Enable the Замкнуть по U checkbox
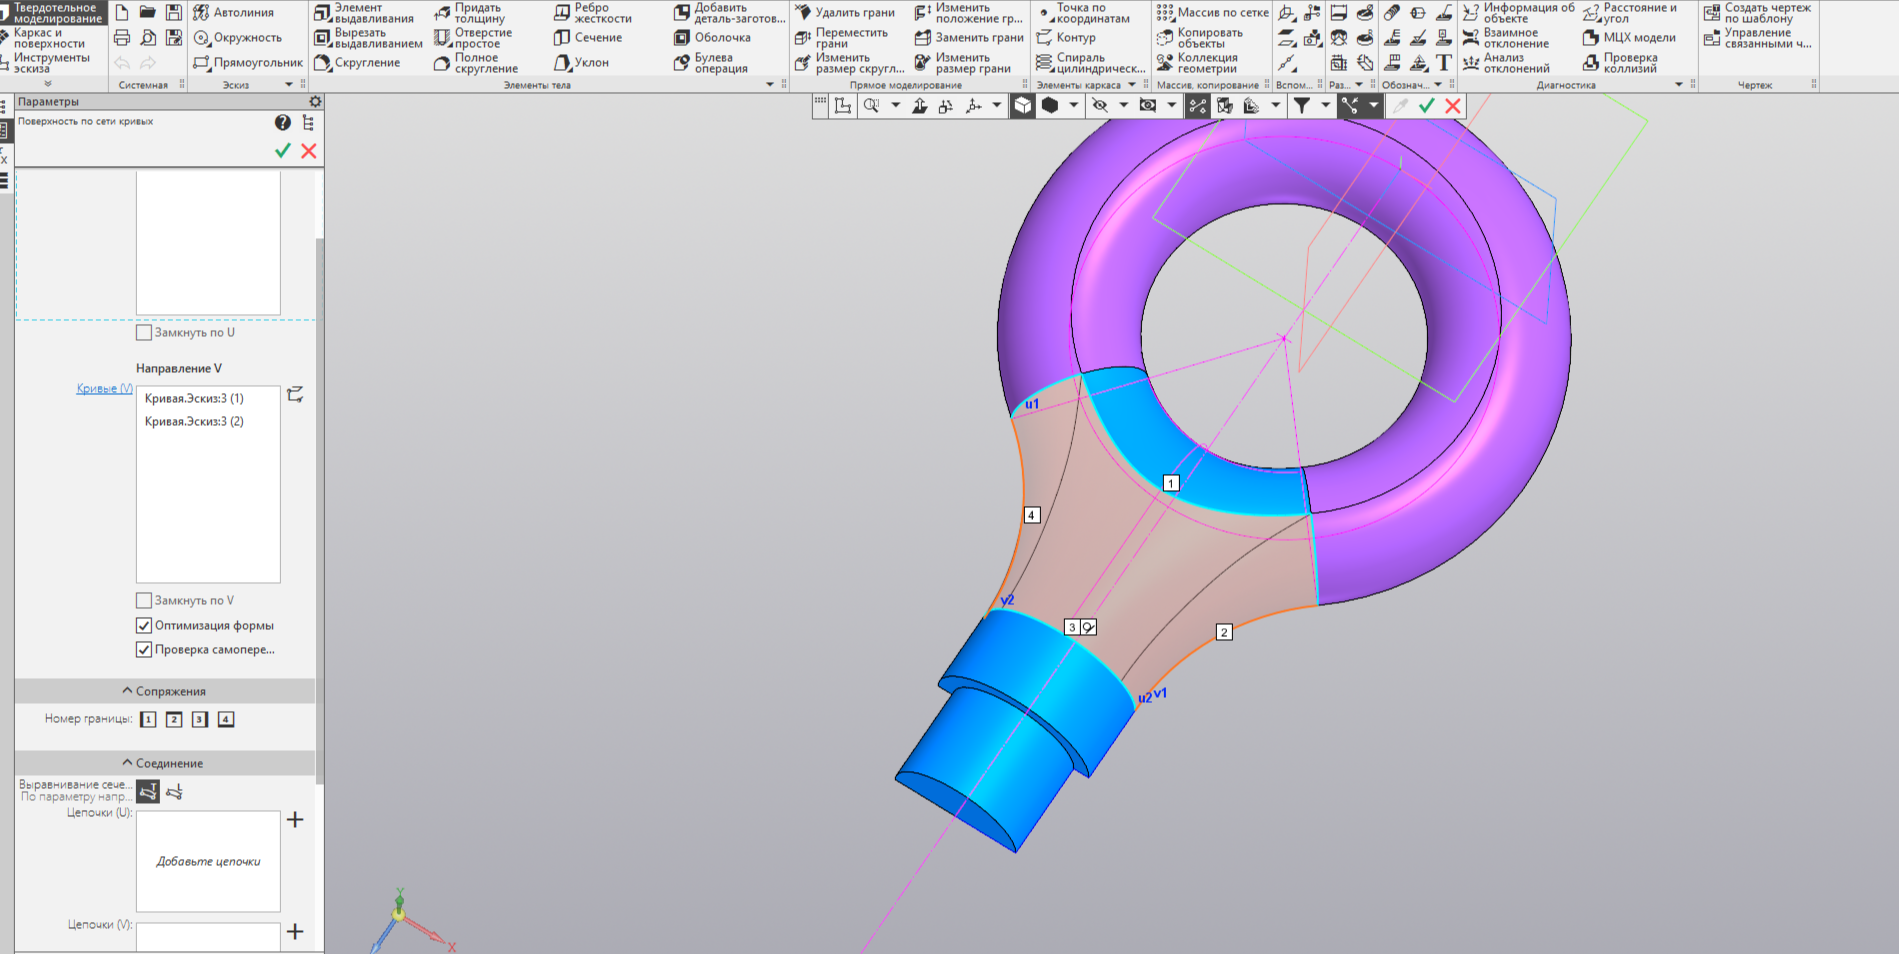Screen dimensions: 1899x954 click(x=144, y=332)
